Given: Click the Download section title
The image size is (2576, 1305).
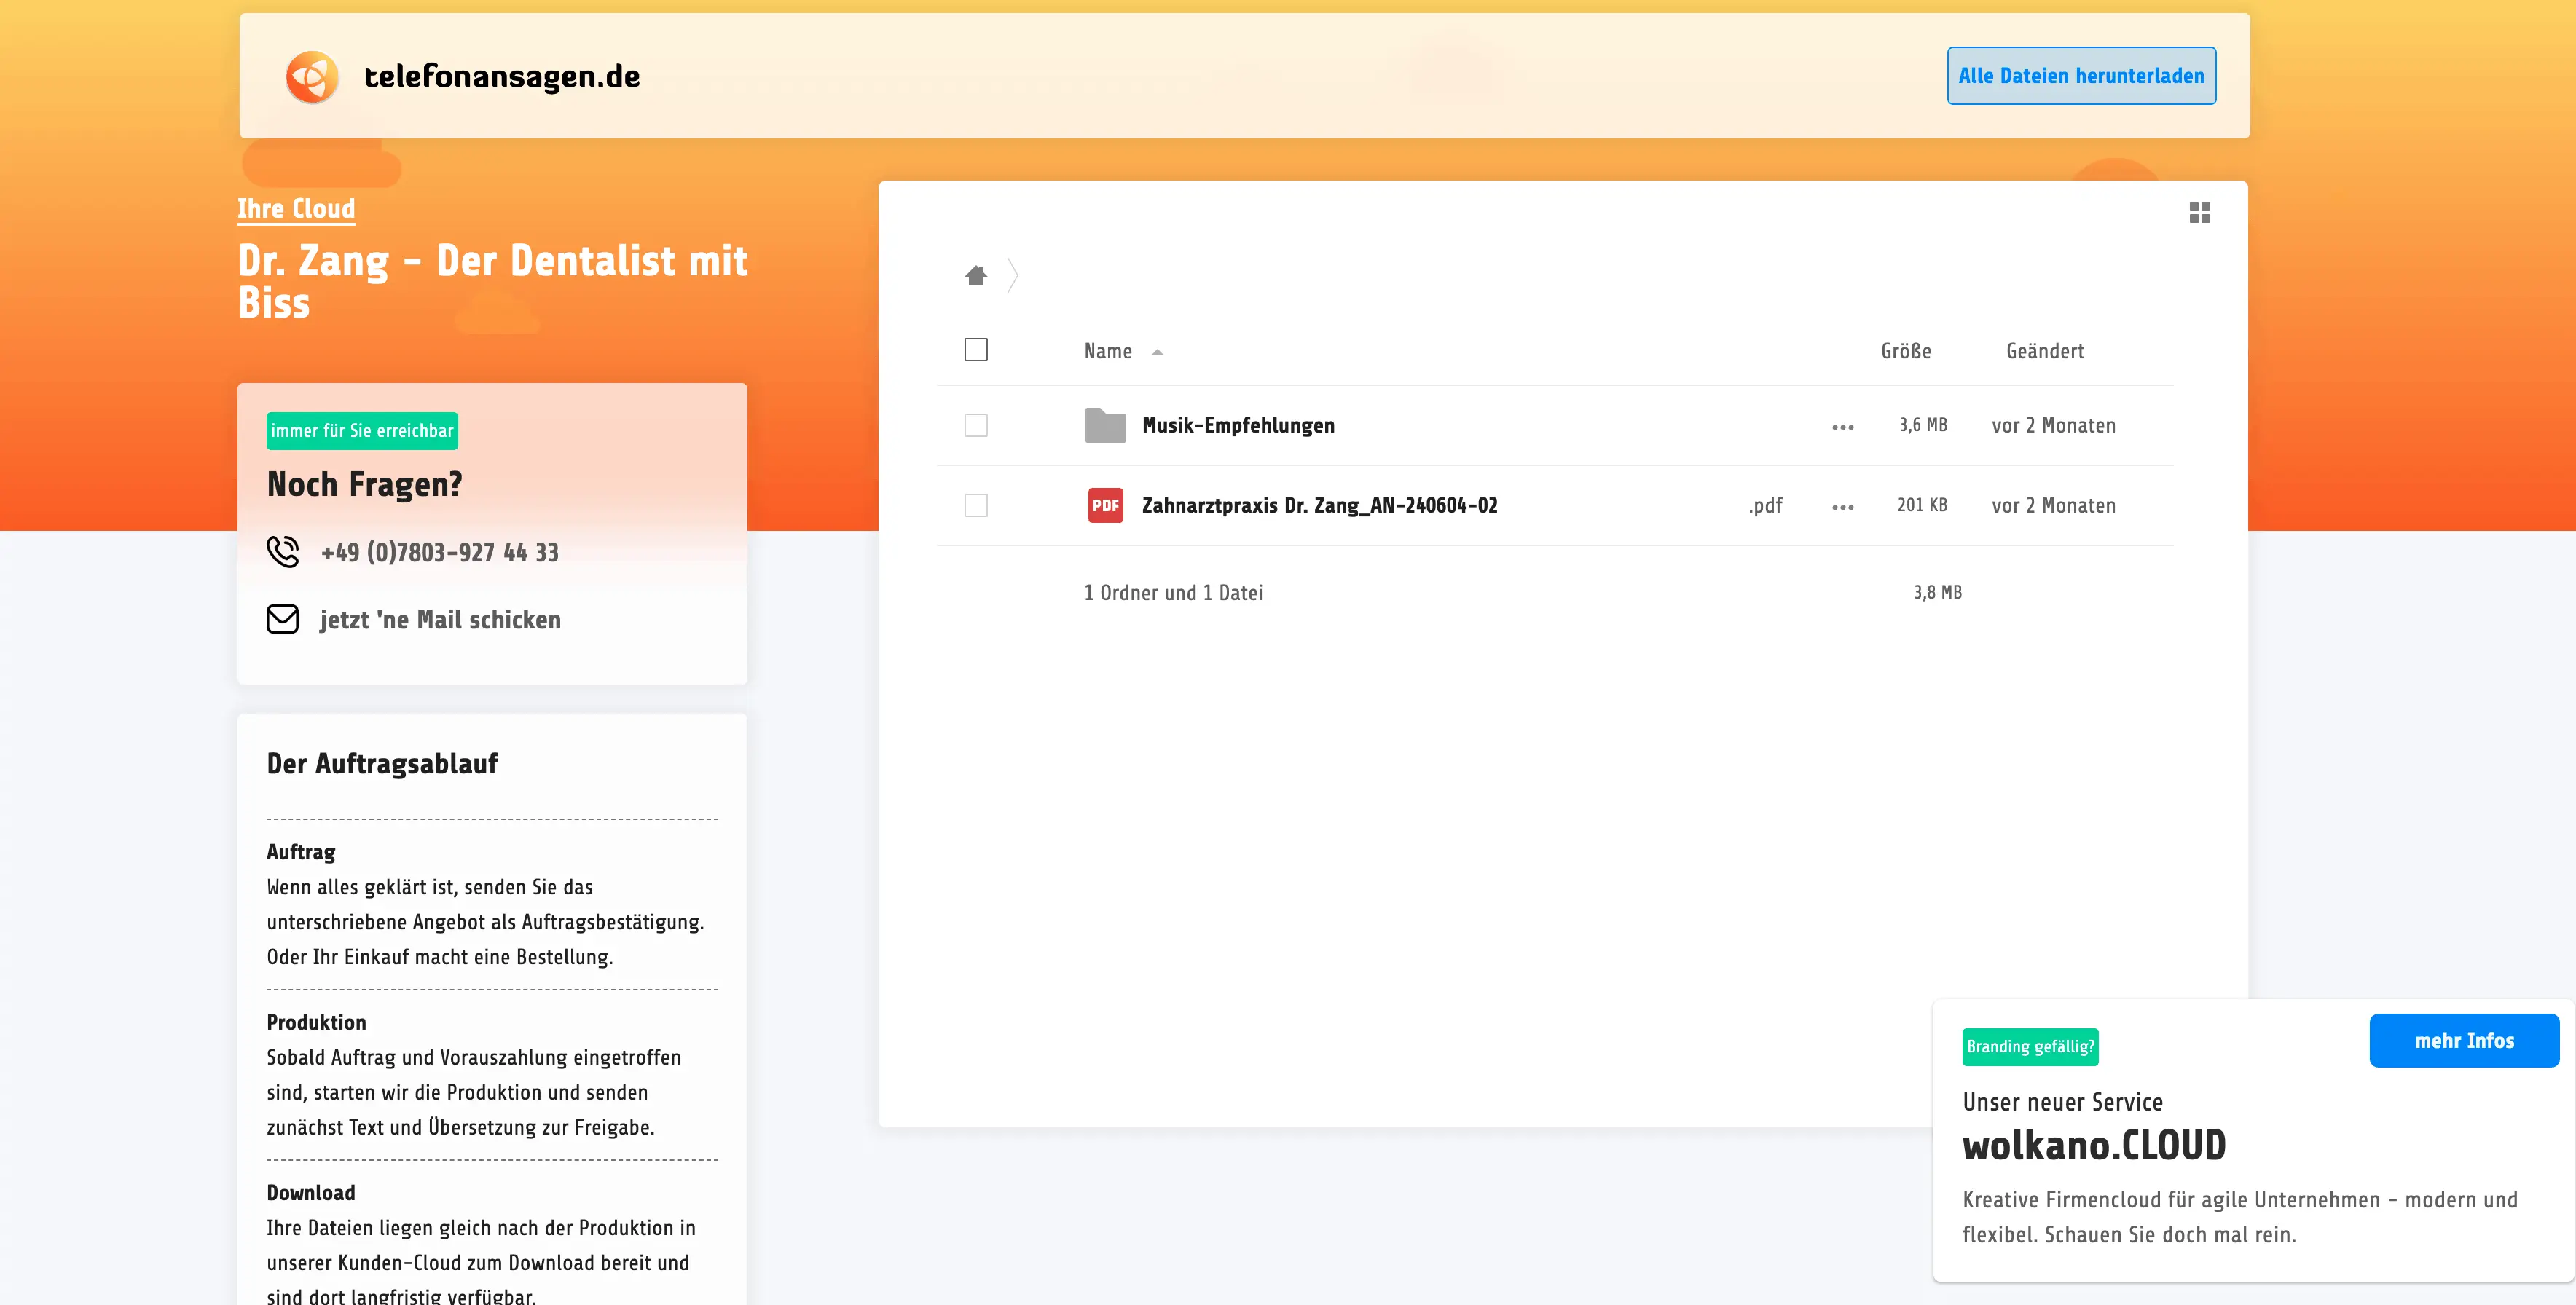Looking at the screenshot, I should pyautogui.click(x=311, y=1193).
